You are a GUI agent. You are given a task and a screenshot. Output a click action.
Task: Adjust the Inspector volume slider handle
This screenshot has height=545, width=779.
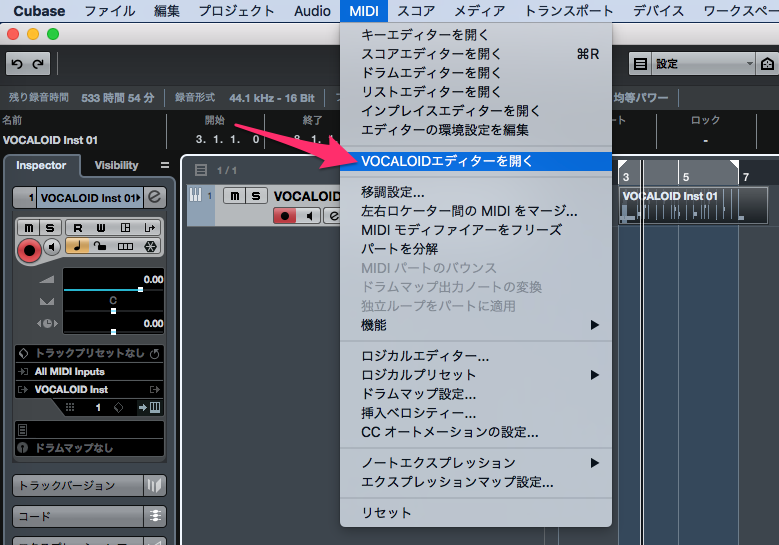click(141, 289)
